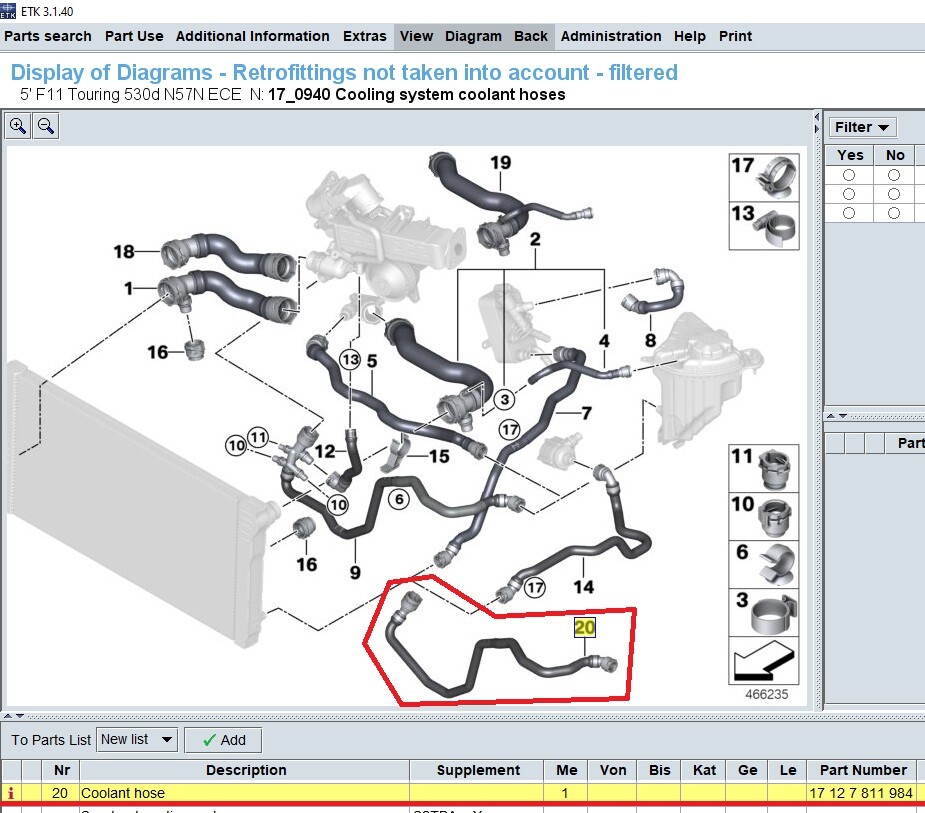Click the Nr column header
925x813 pixels.
click(61, 771)
